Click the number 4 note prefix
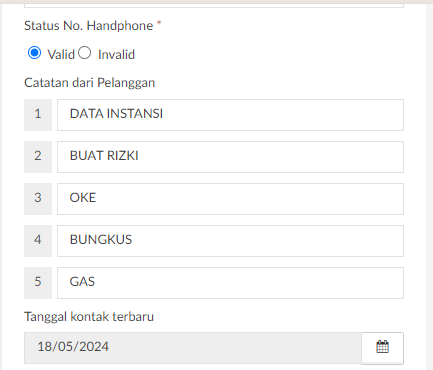 (38, 241)
